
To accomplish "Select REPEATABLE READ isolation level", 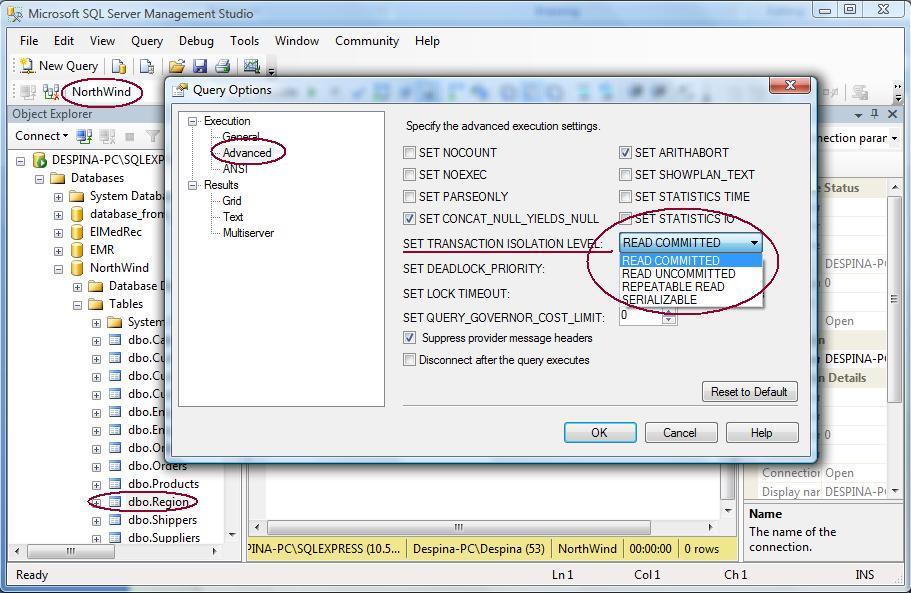I will pos(691,287).
